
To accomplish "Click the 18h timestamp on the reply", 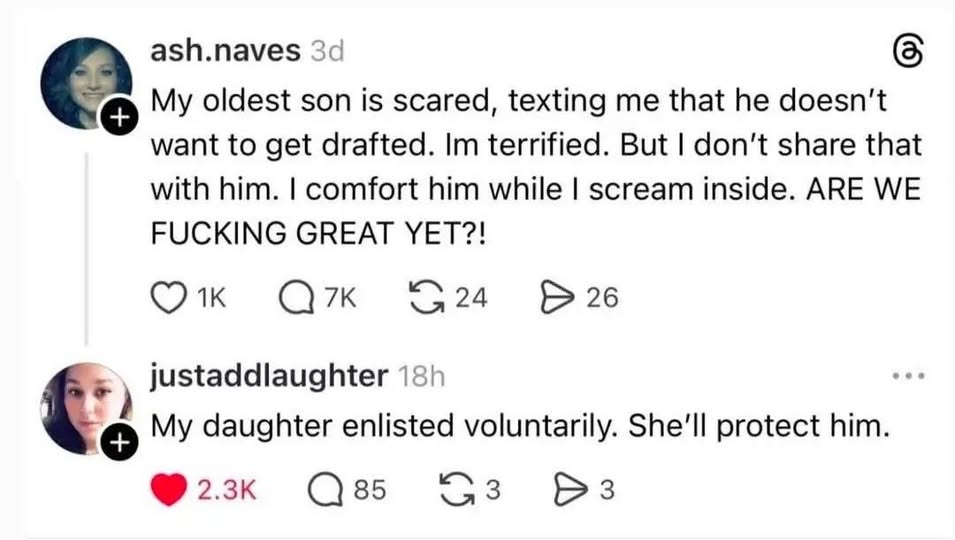I will pyautogui.click(x=421, y=377).
